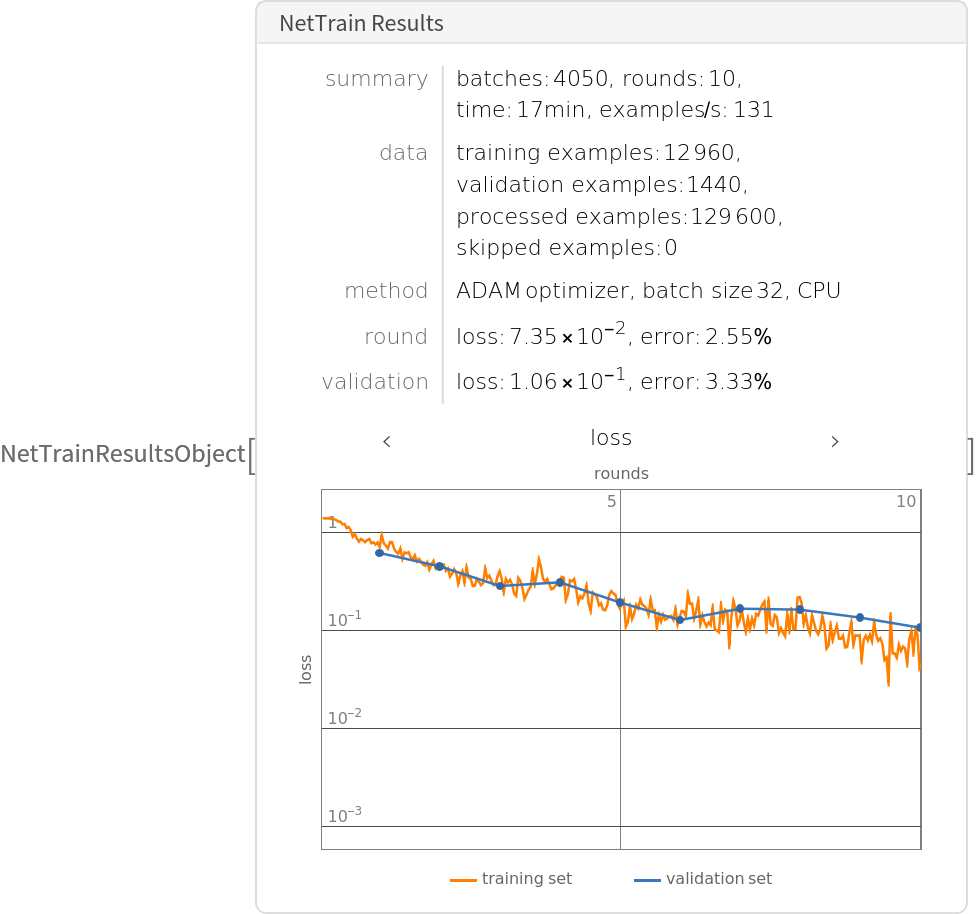Click the 'rounds' axis label above the plot
This screenshot has height=914, width=976.
point(621,474)
